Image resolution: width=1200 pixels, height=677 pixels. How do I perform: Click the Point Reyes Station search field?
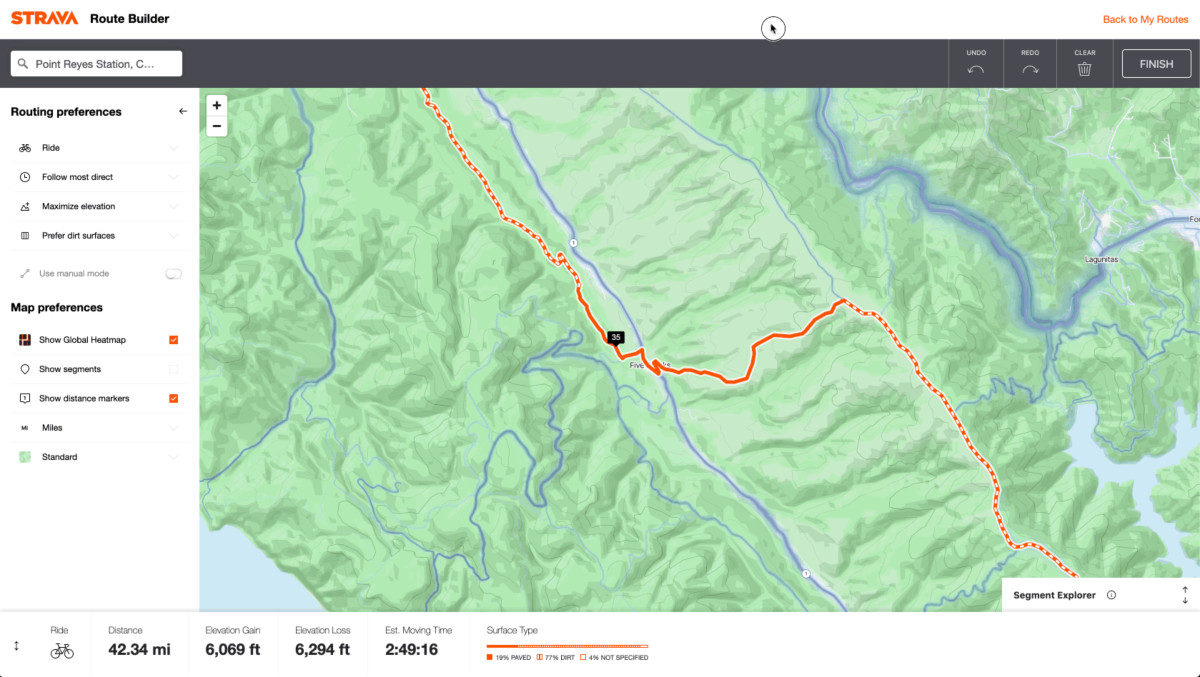pos(96,64)
